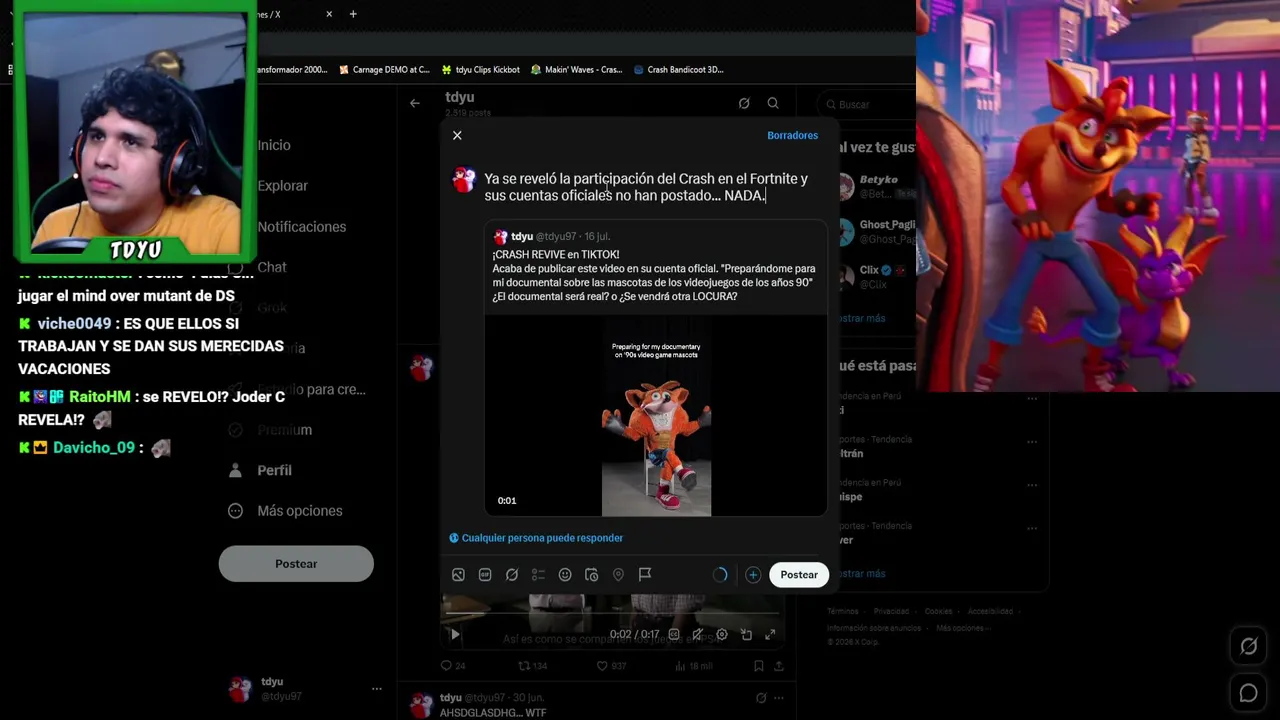This screenshot has width=1280, height=720.
Task: Open Grok enhance icon in composer toolbar
Action: click(x=512, y=575)
